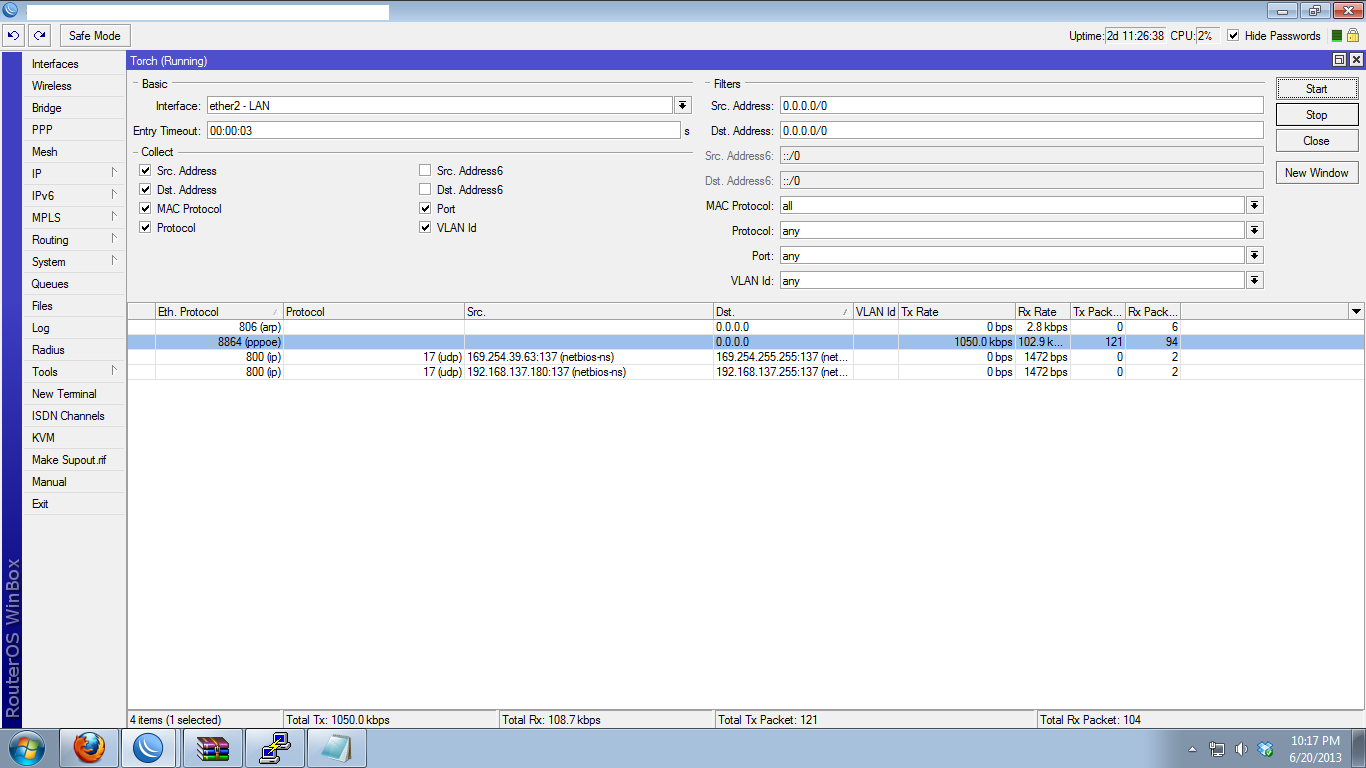Select the 169.254.39.63:137 source row
The image size is (1366, 768).
(x=745, y=357)
